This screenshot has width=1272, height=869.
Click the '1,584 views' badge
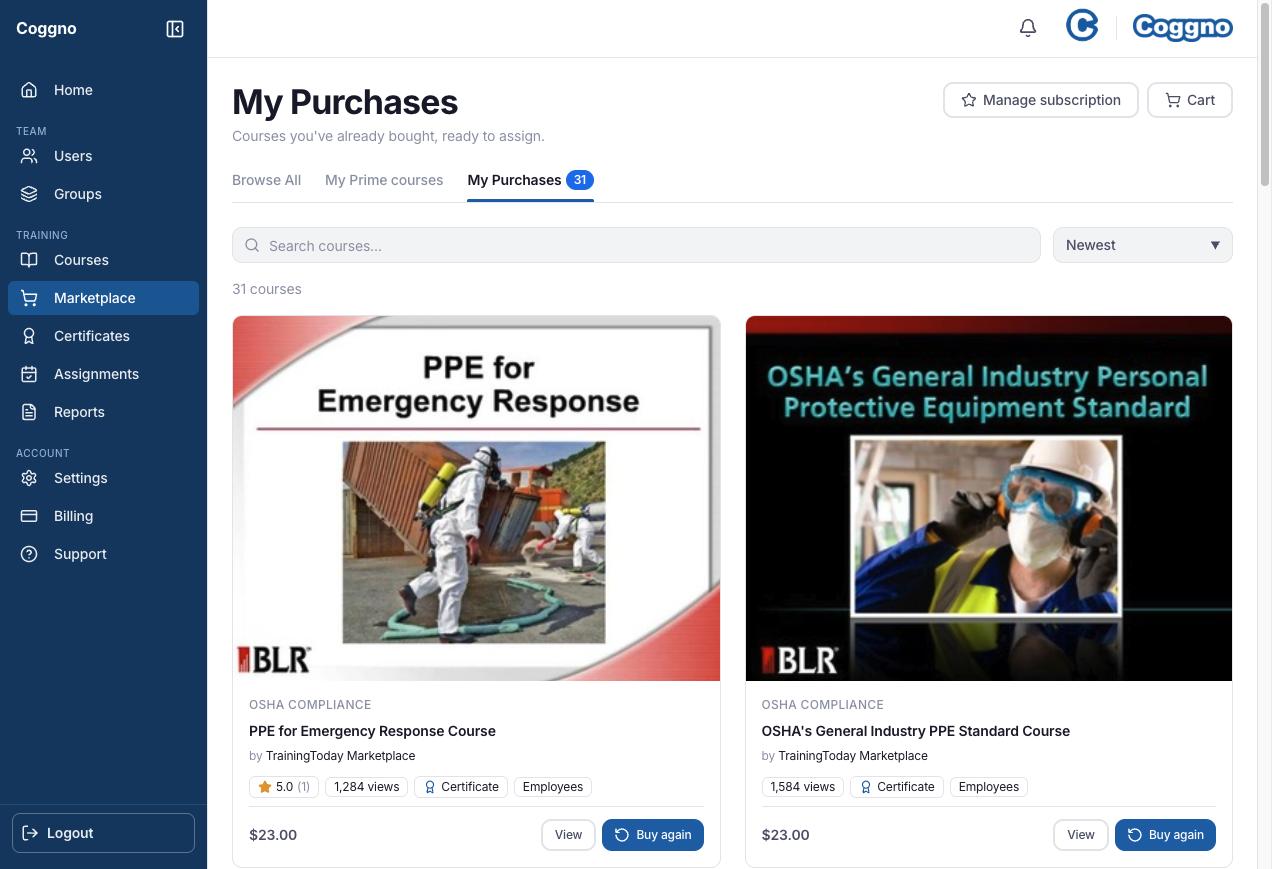[803, 787]
